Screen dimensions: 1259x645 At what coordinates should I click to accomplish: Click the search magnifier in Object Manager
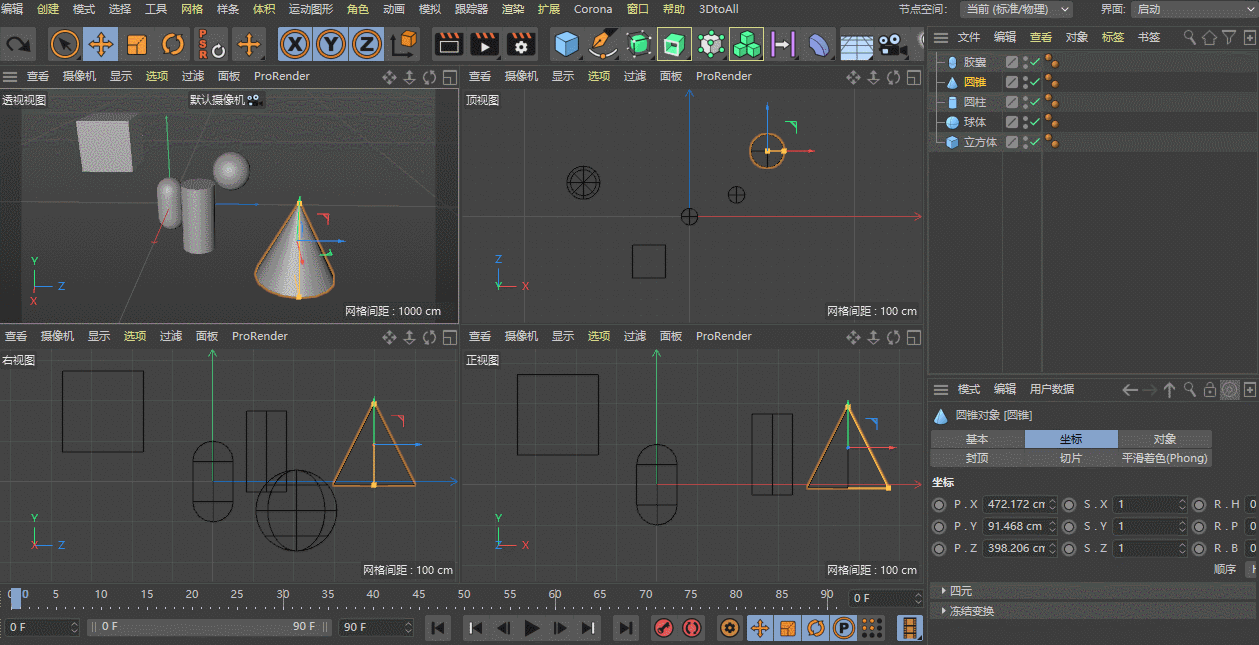tap(1189, 37)
